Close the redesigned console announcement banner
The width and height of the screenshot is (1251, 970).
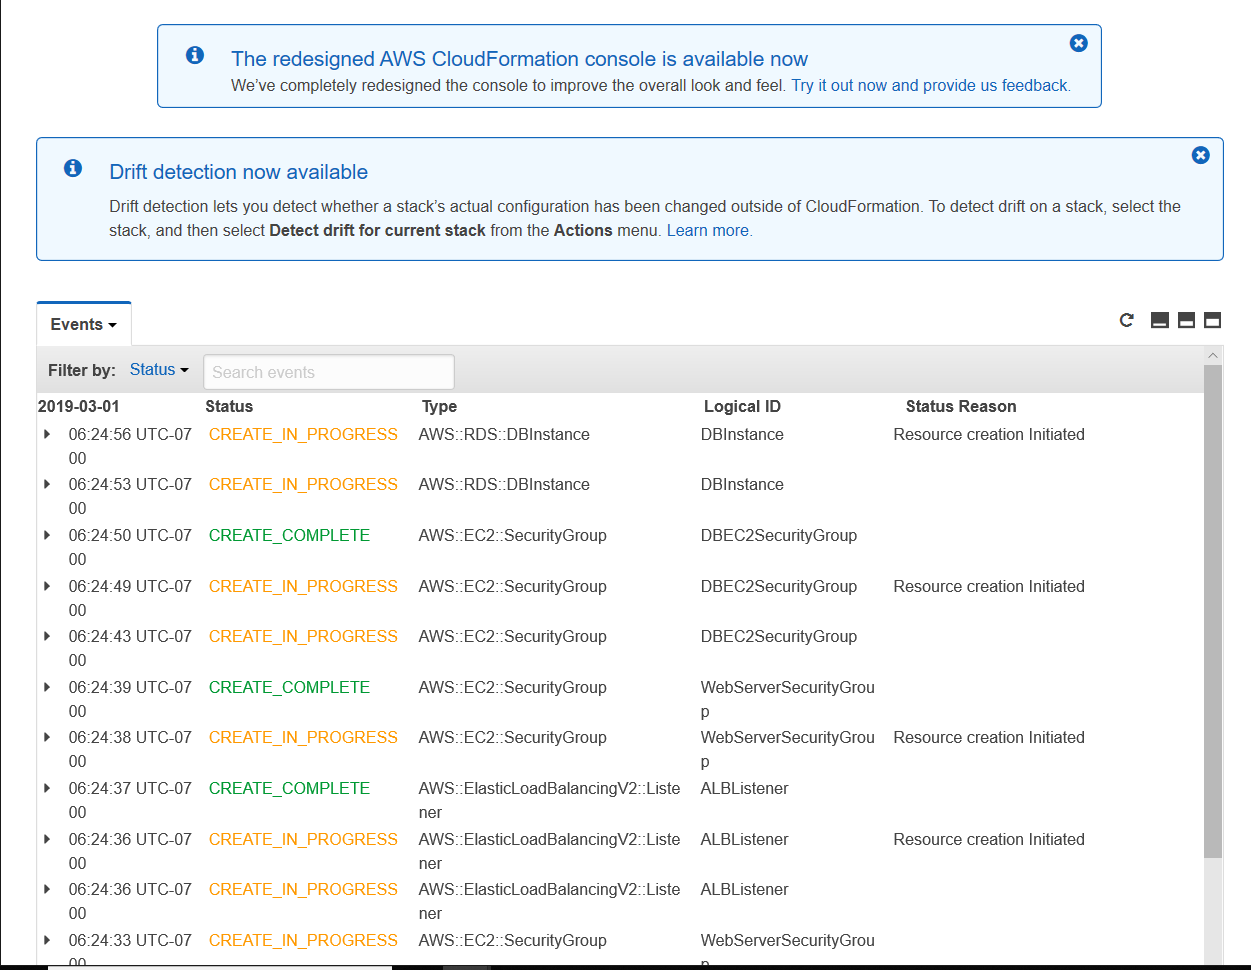pos(1078,43)
